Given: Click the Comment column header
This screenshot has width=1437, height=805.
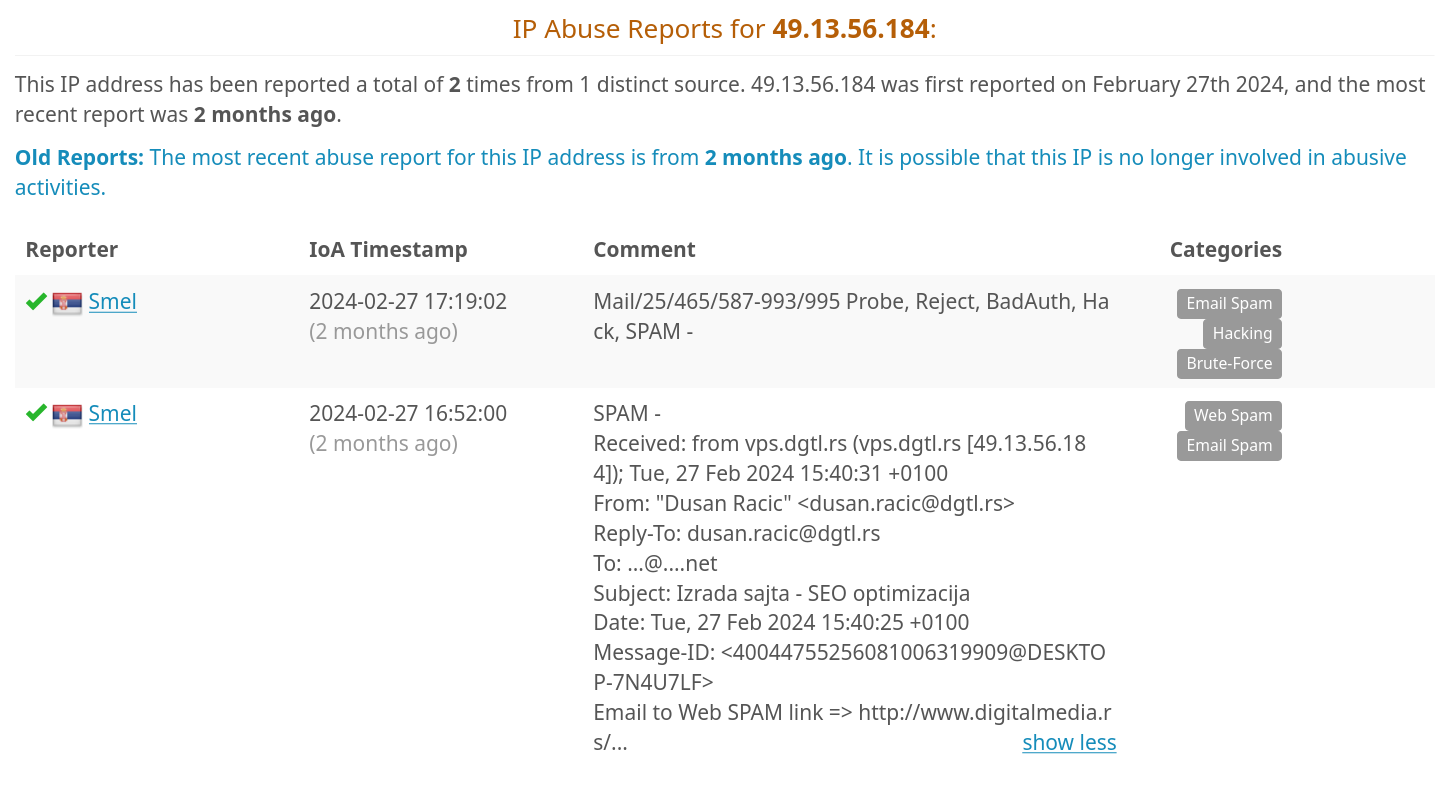Looking at the screenshot, I should pos(644,250).
